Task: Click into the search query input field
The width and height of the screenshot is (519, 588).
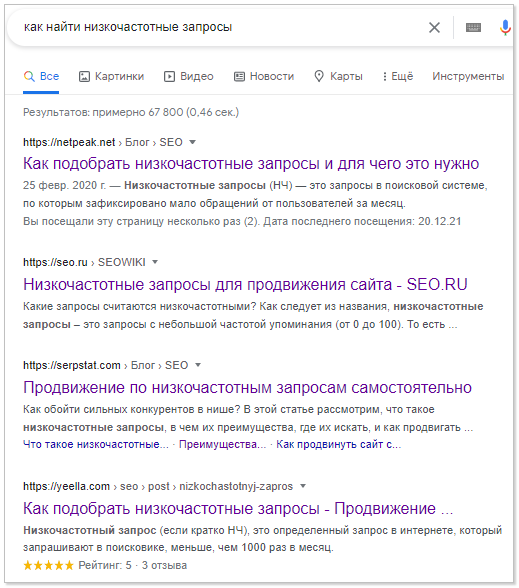Action: [218, 27]
